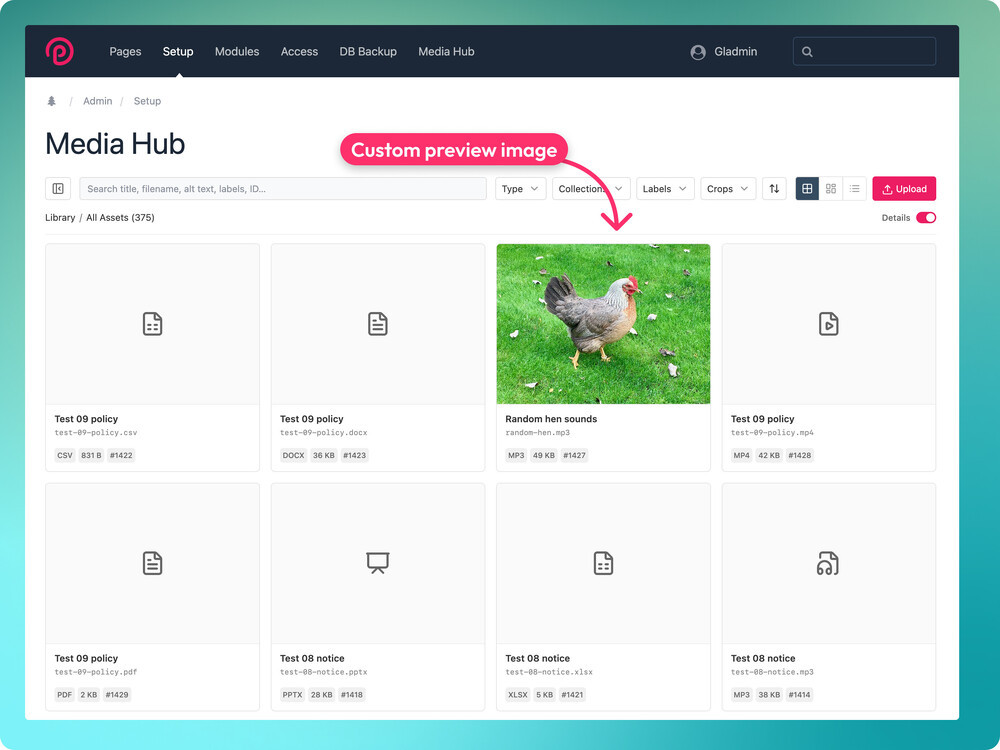The height and width of the screenshot is (750, 1000).
Task: Open the Crops filter dropdown
Action: click(728, 189)
